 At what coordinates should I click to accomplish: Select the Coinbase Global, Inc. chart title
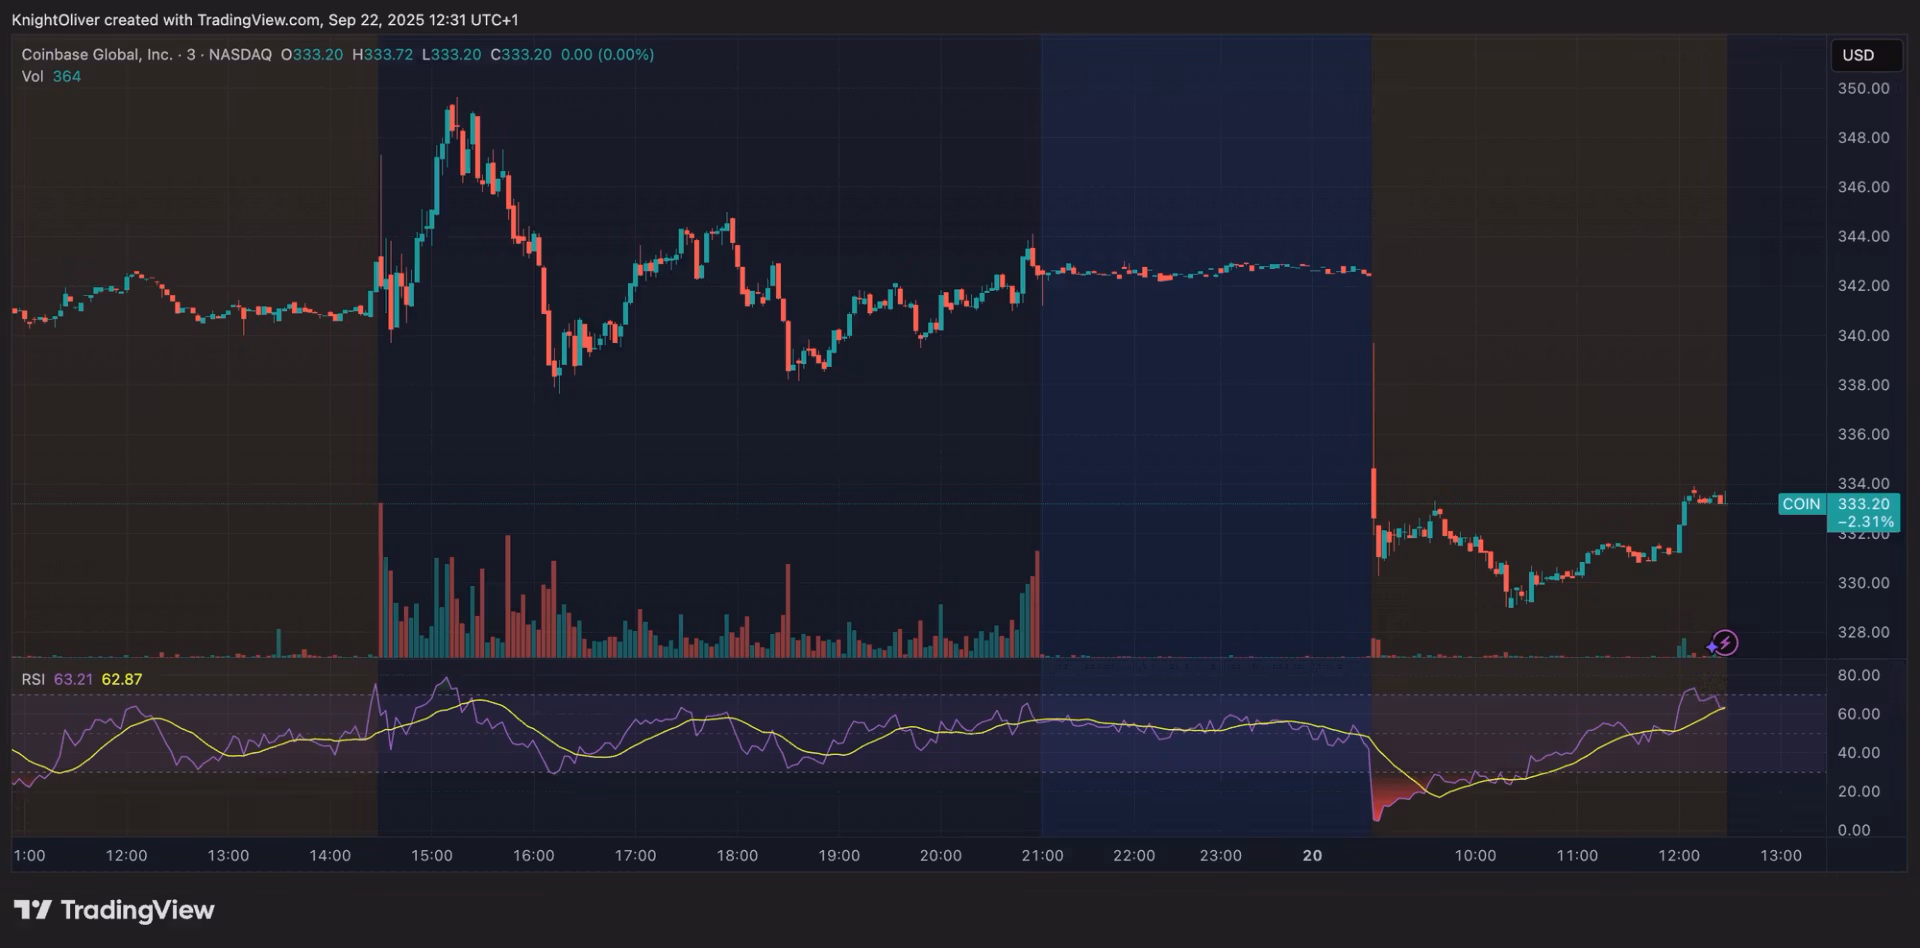coord(97,55)
